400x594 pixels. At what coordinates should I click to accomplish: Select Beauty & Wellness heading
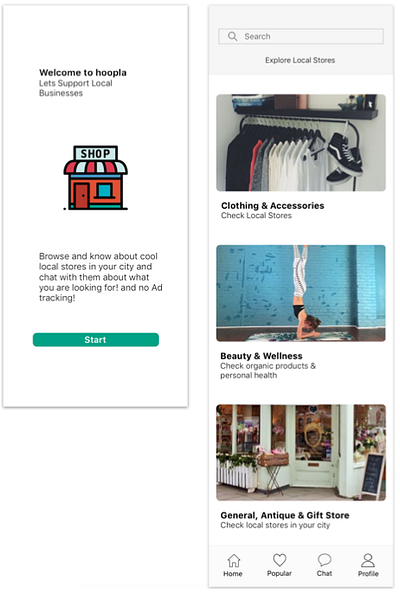pyautogui.click(x=261, y=356)
